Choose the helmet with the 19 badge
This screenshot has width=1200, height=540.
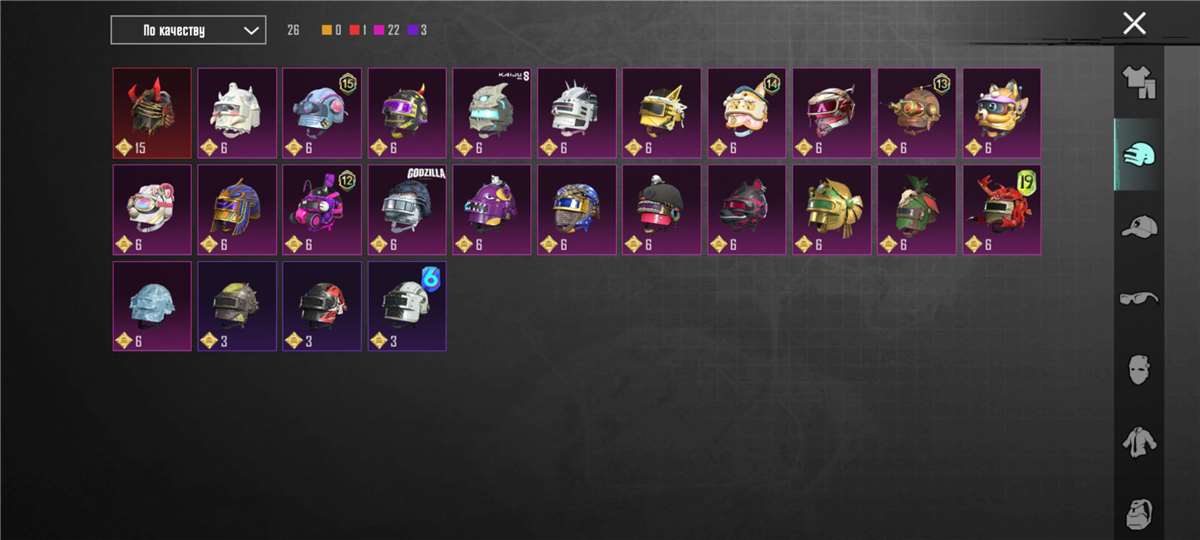[x=1002, y=210]
